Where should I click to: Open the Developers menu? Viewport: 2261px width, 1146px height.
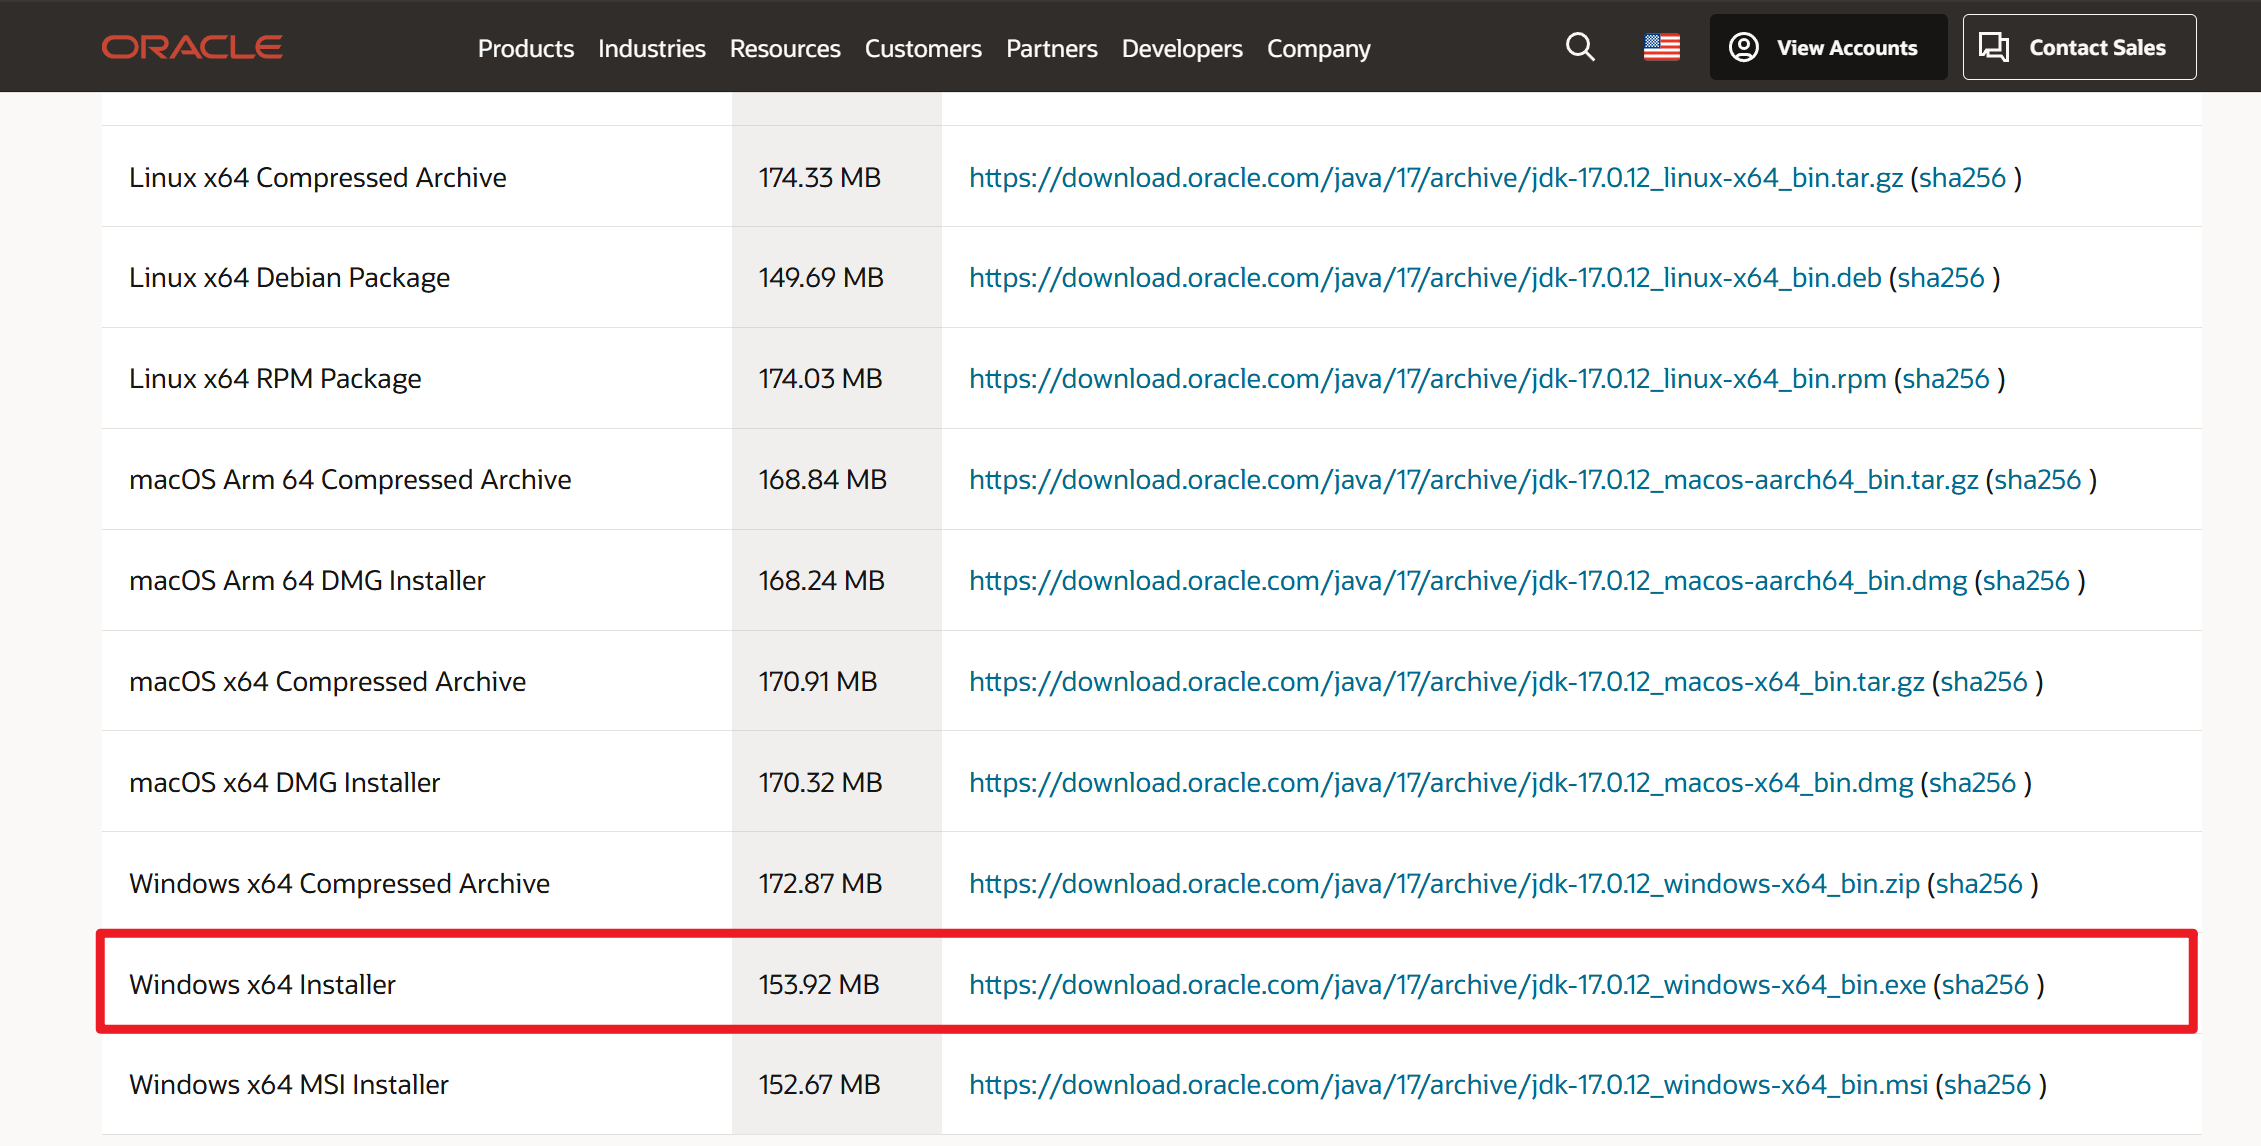click(x=1182, y=48)
